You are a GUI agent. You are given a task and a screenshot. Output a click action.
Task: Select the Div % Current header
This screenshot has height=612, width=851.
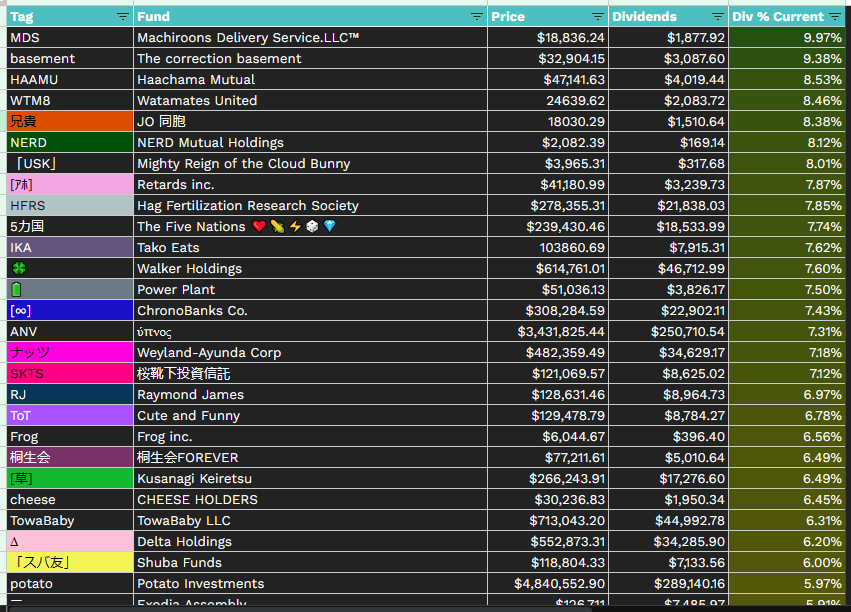pyautogui.click(x=787, y=17)
